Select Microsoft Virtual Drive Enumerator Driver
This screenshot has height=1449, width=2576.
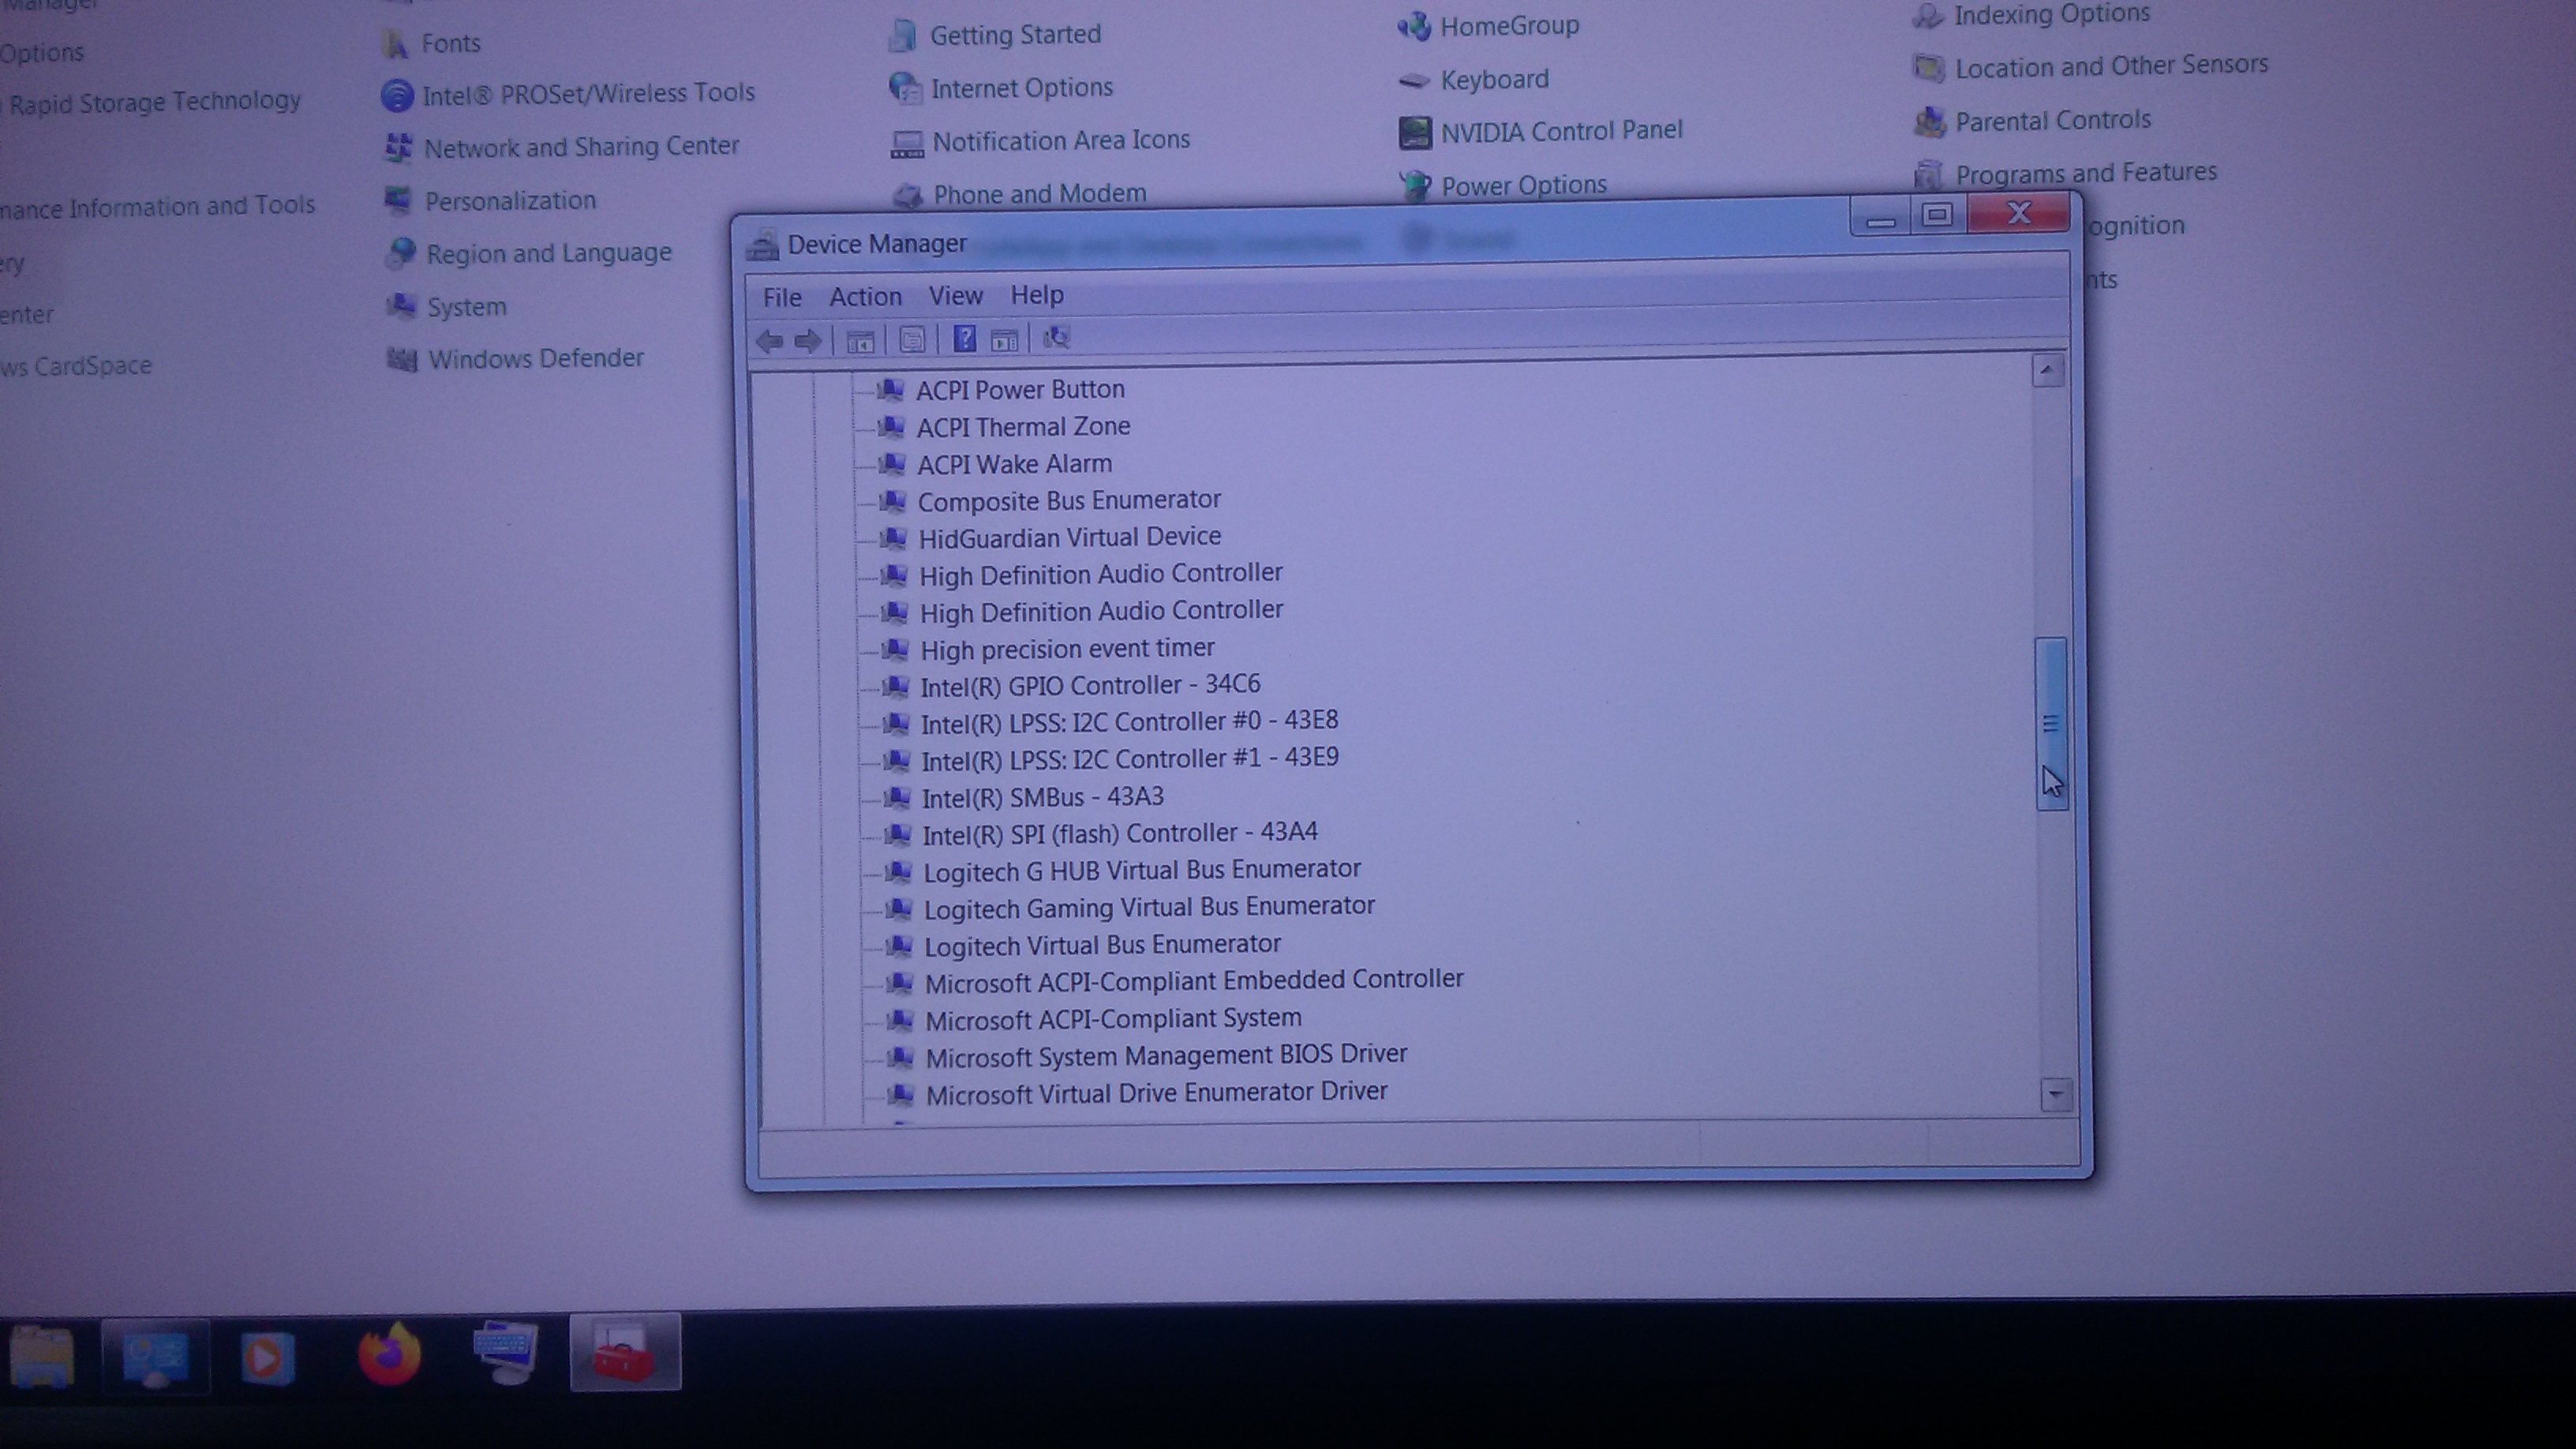coord(1156,1092)
